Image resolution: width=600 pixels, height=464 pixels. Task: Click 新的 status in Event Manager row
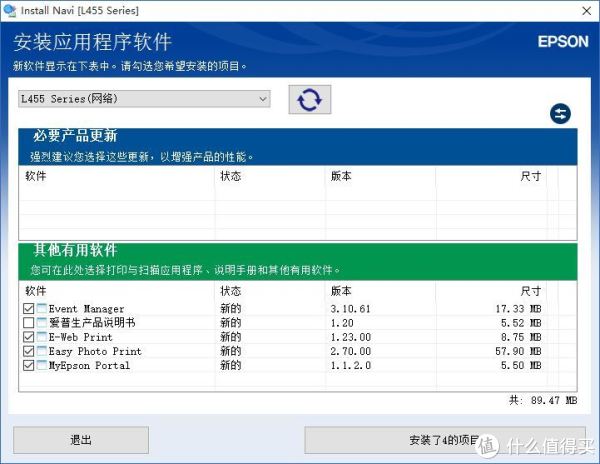[x=230, y=308]
